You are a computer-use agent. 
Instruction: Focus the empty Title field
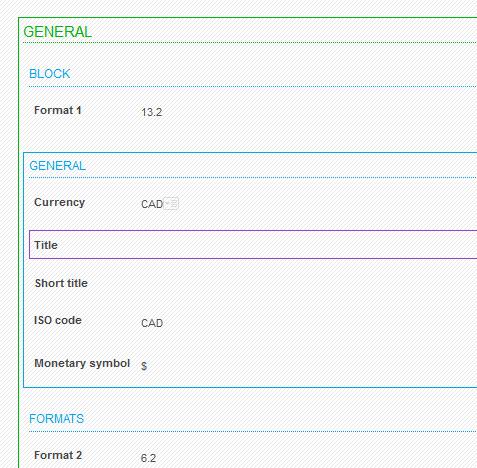click(x=308, y=245)
